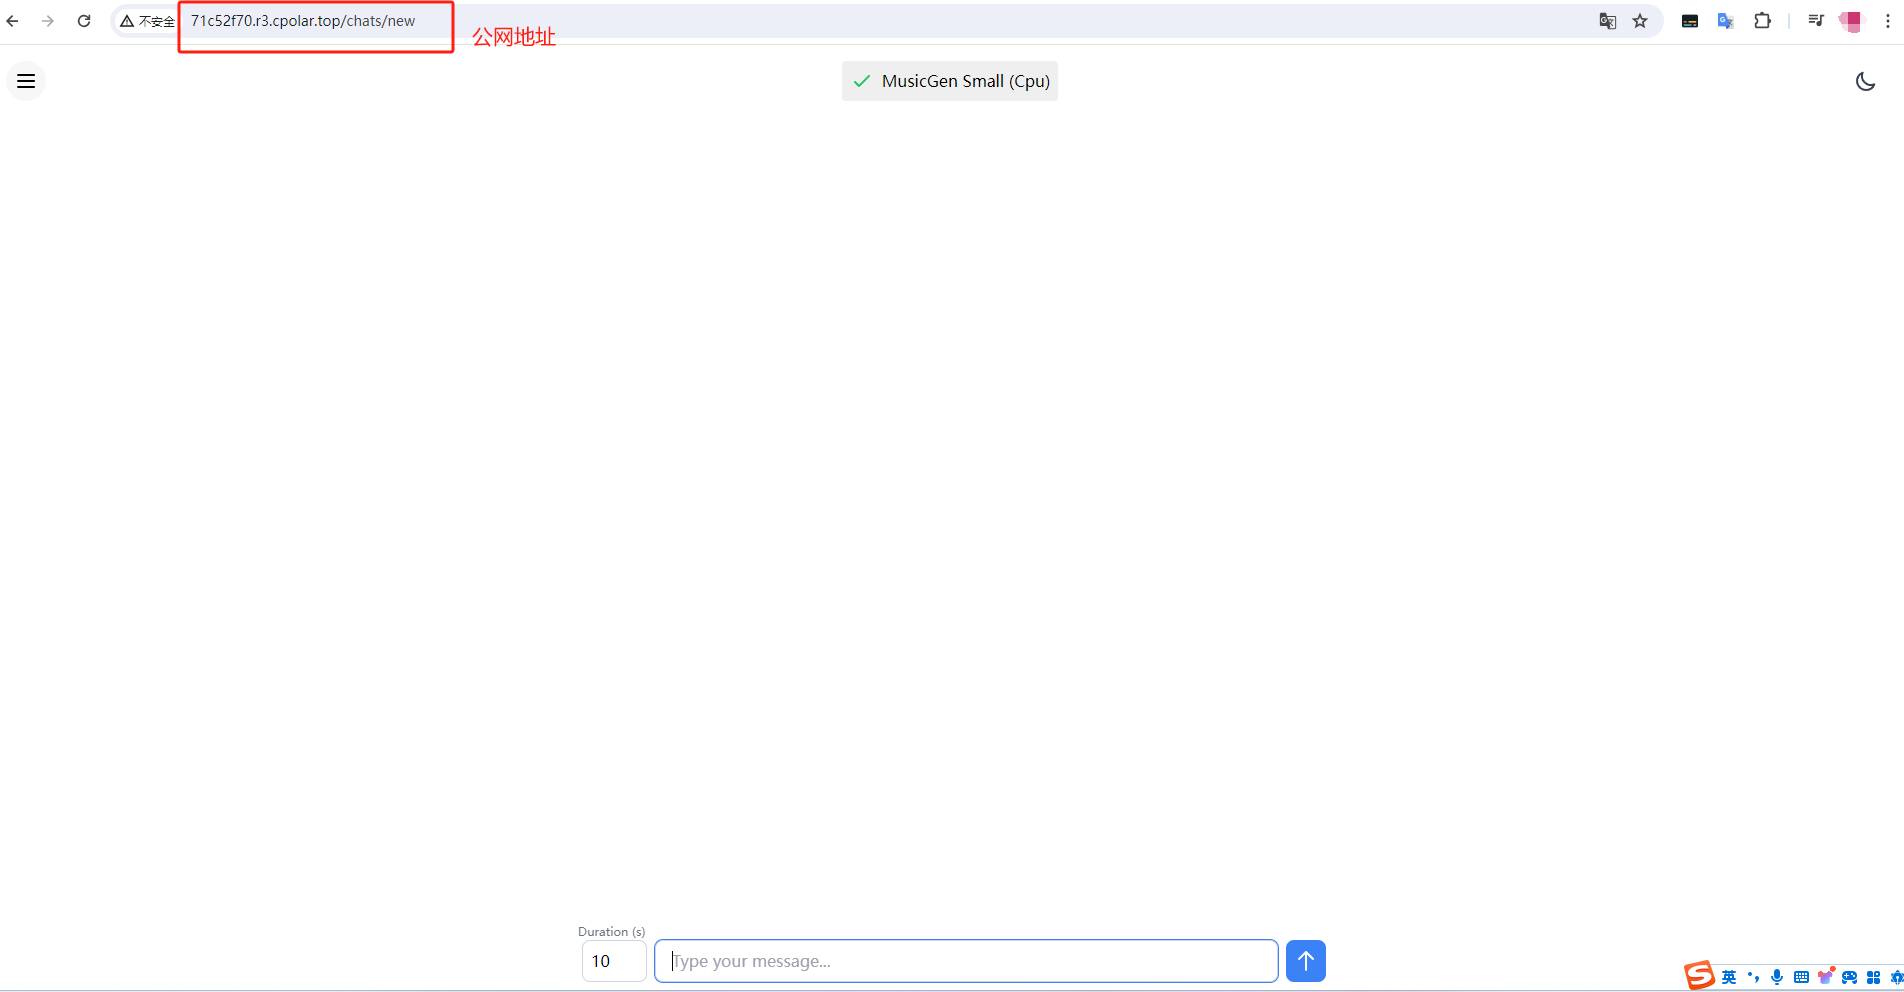Go back in browser history
The height and width of the screenshot is (992, 1904).
coord(12,21)
